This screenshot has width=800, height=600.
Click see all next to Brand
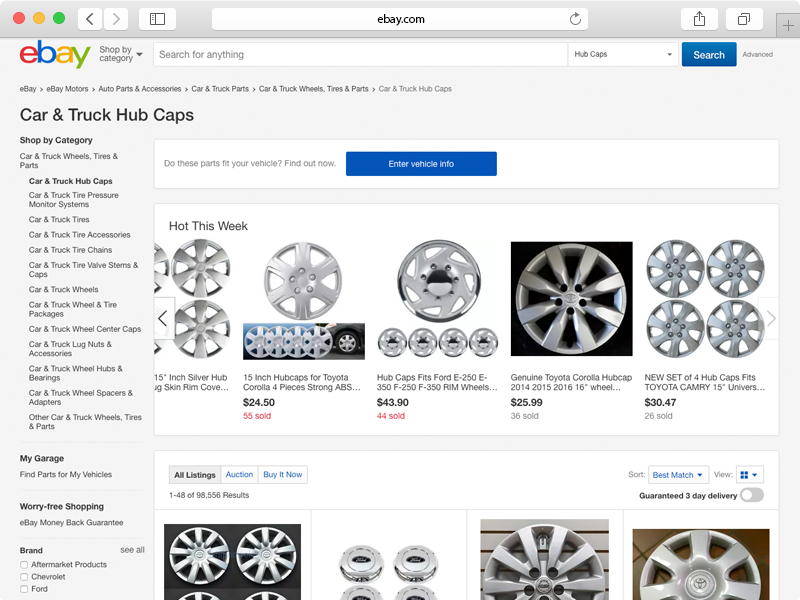click(x=132, y=550)
